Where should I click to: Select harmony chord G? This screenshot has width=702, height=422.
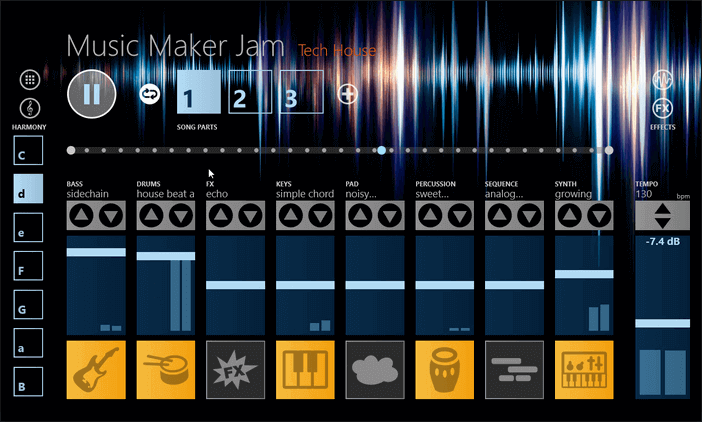[28, 304]
